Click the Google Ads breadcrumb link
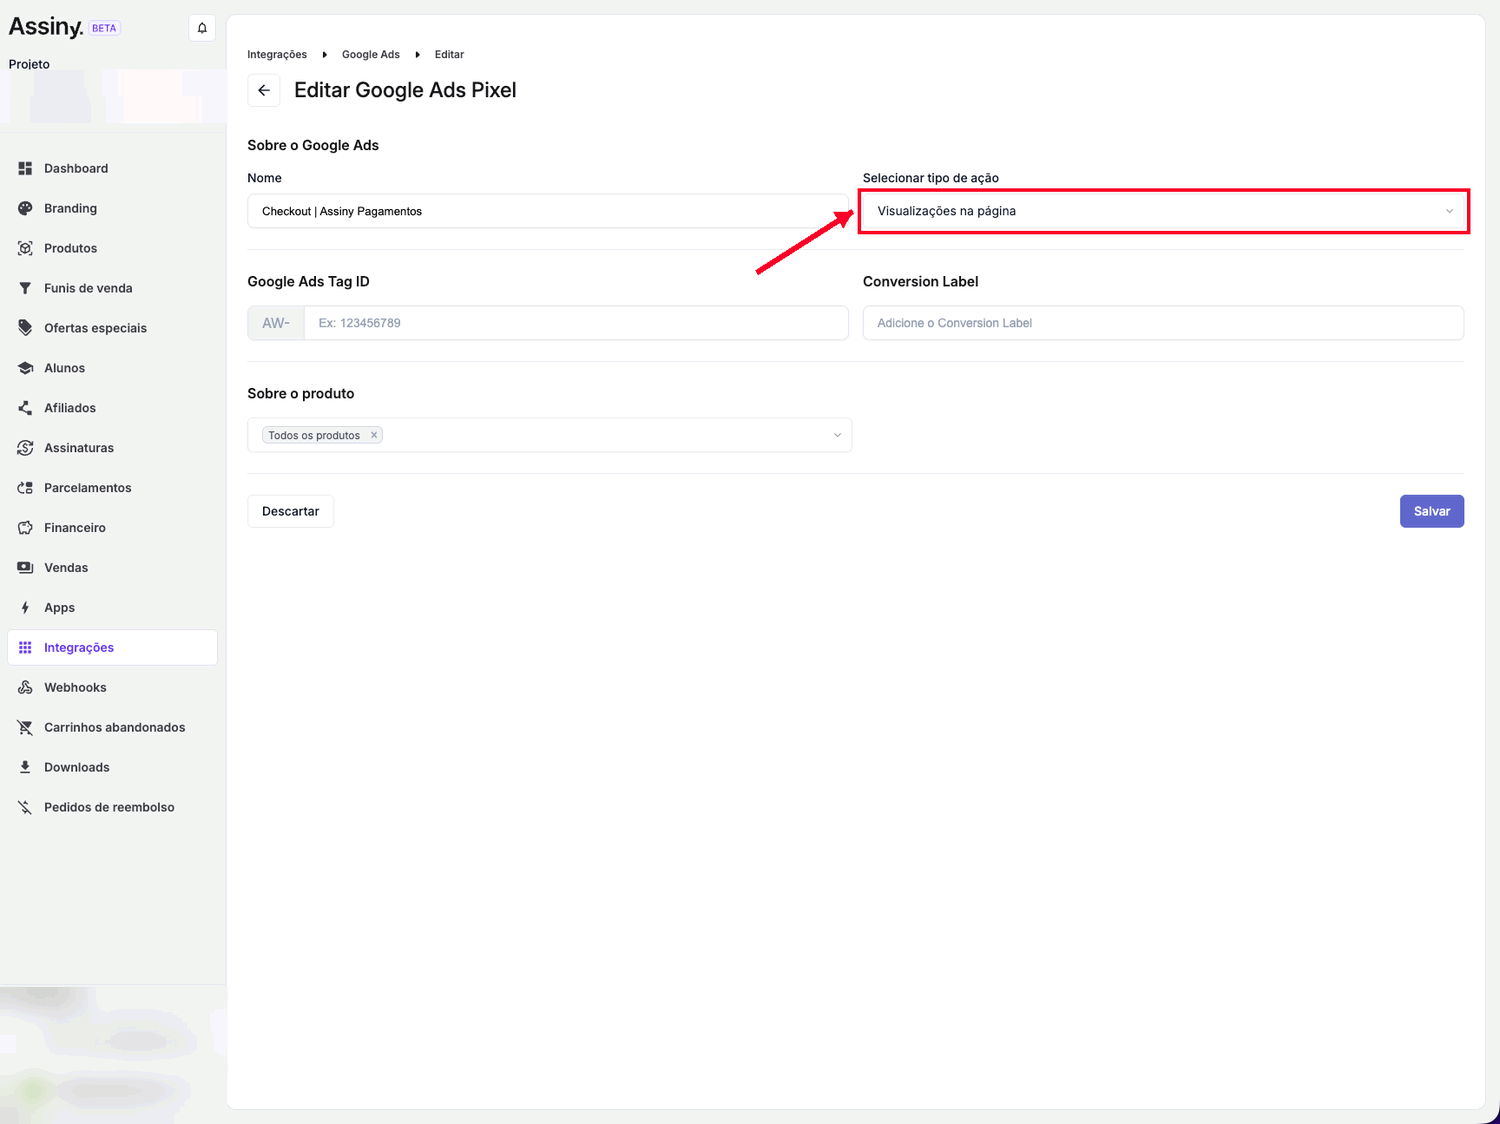This screenshot has height=1124, width=1500. [371, 55]
